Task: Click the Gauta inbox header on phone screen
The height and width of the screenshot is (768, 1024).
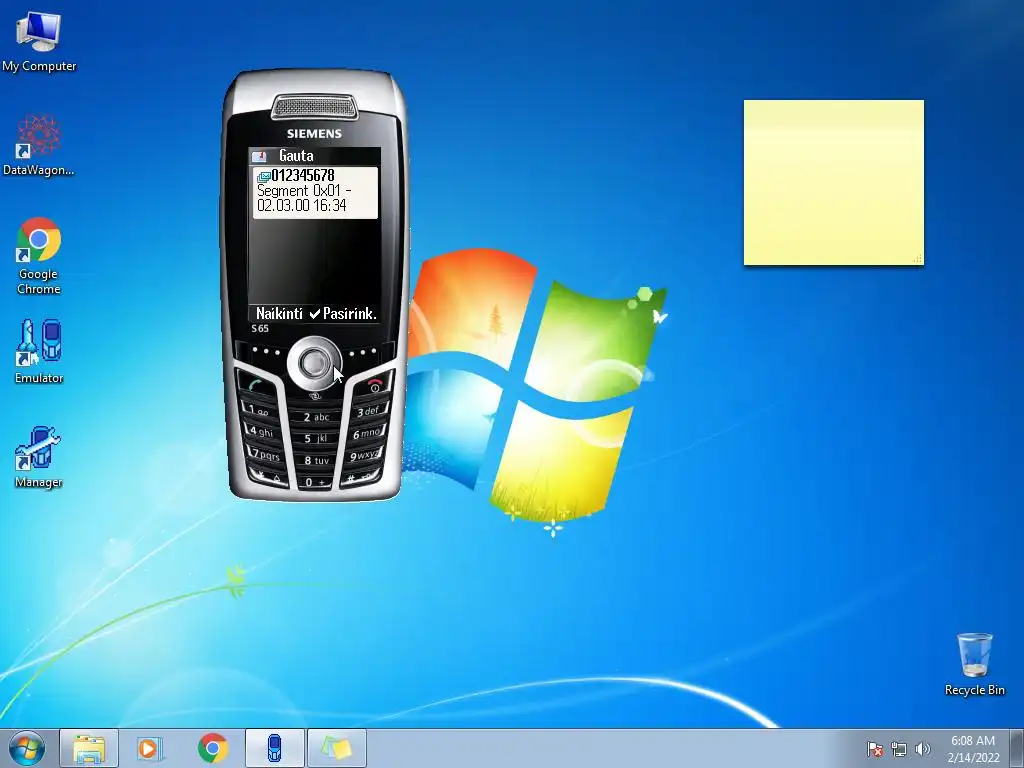Action: tap(296, 155)
